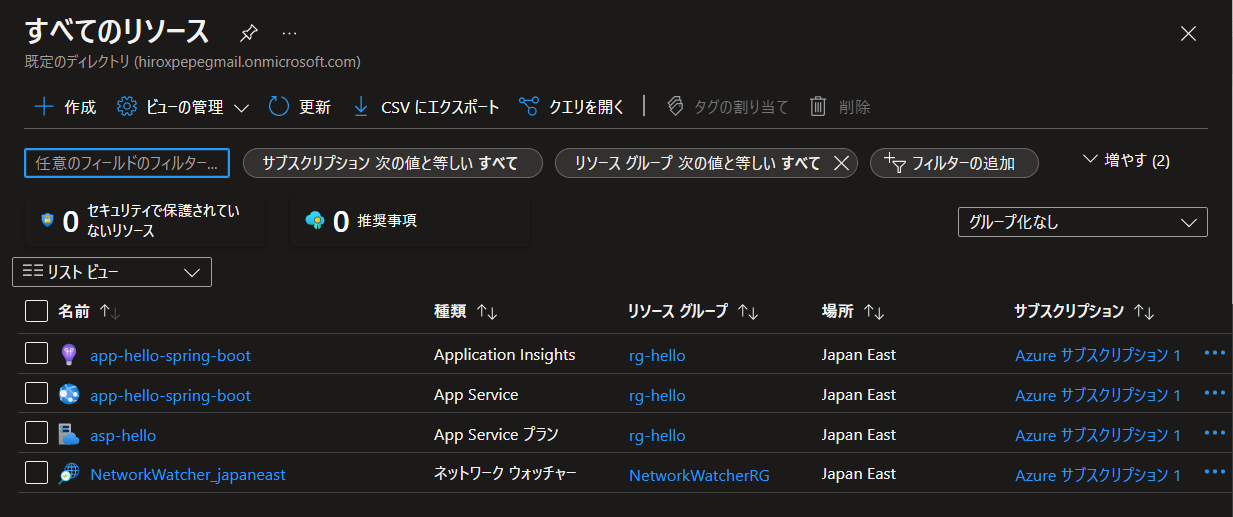Focus the 任意のフィールドのフィルター input
The height and width of the screenshot is (517, 1233).
point(127,163)
